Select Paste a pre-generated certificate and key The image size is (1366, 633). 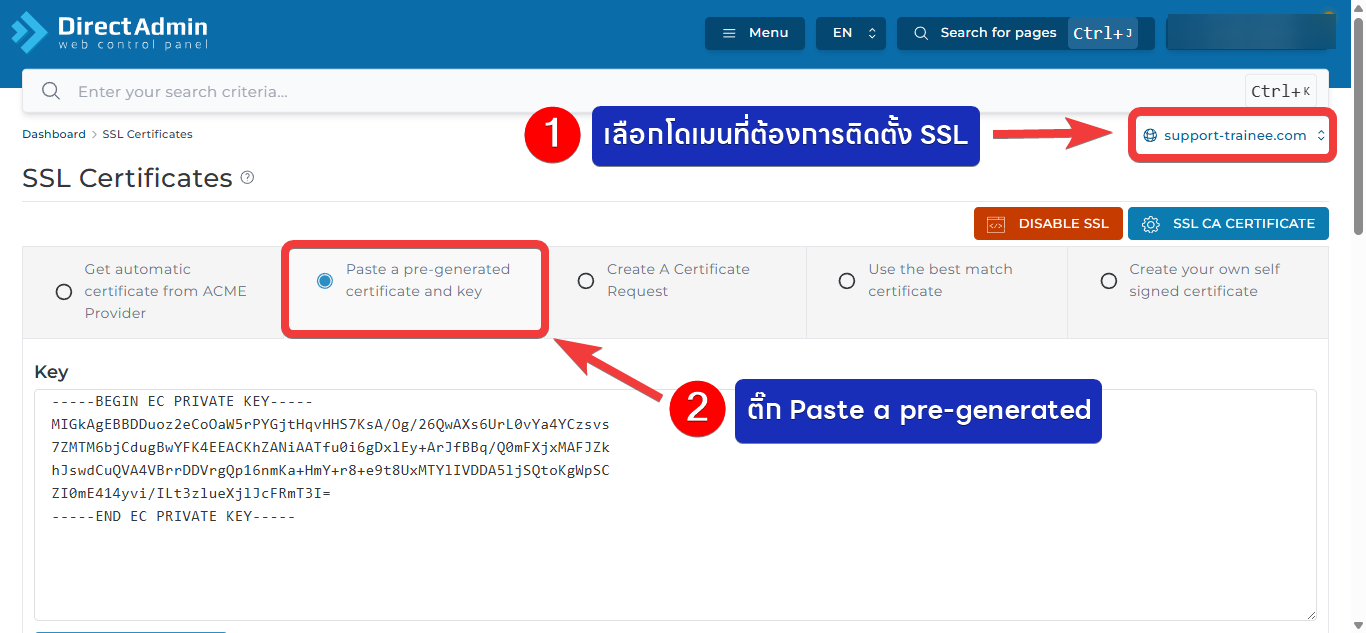pos(325,281)
